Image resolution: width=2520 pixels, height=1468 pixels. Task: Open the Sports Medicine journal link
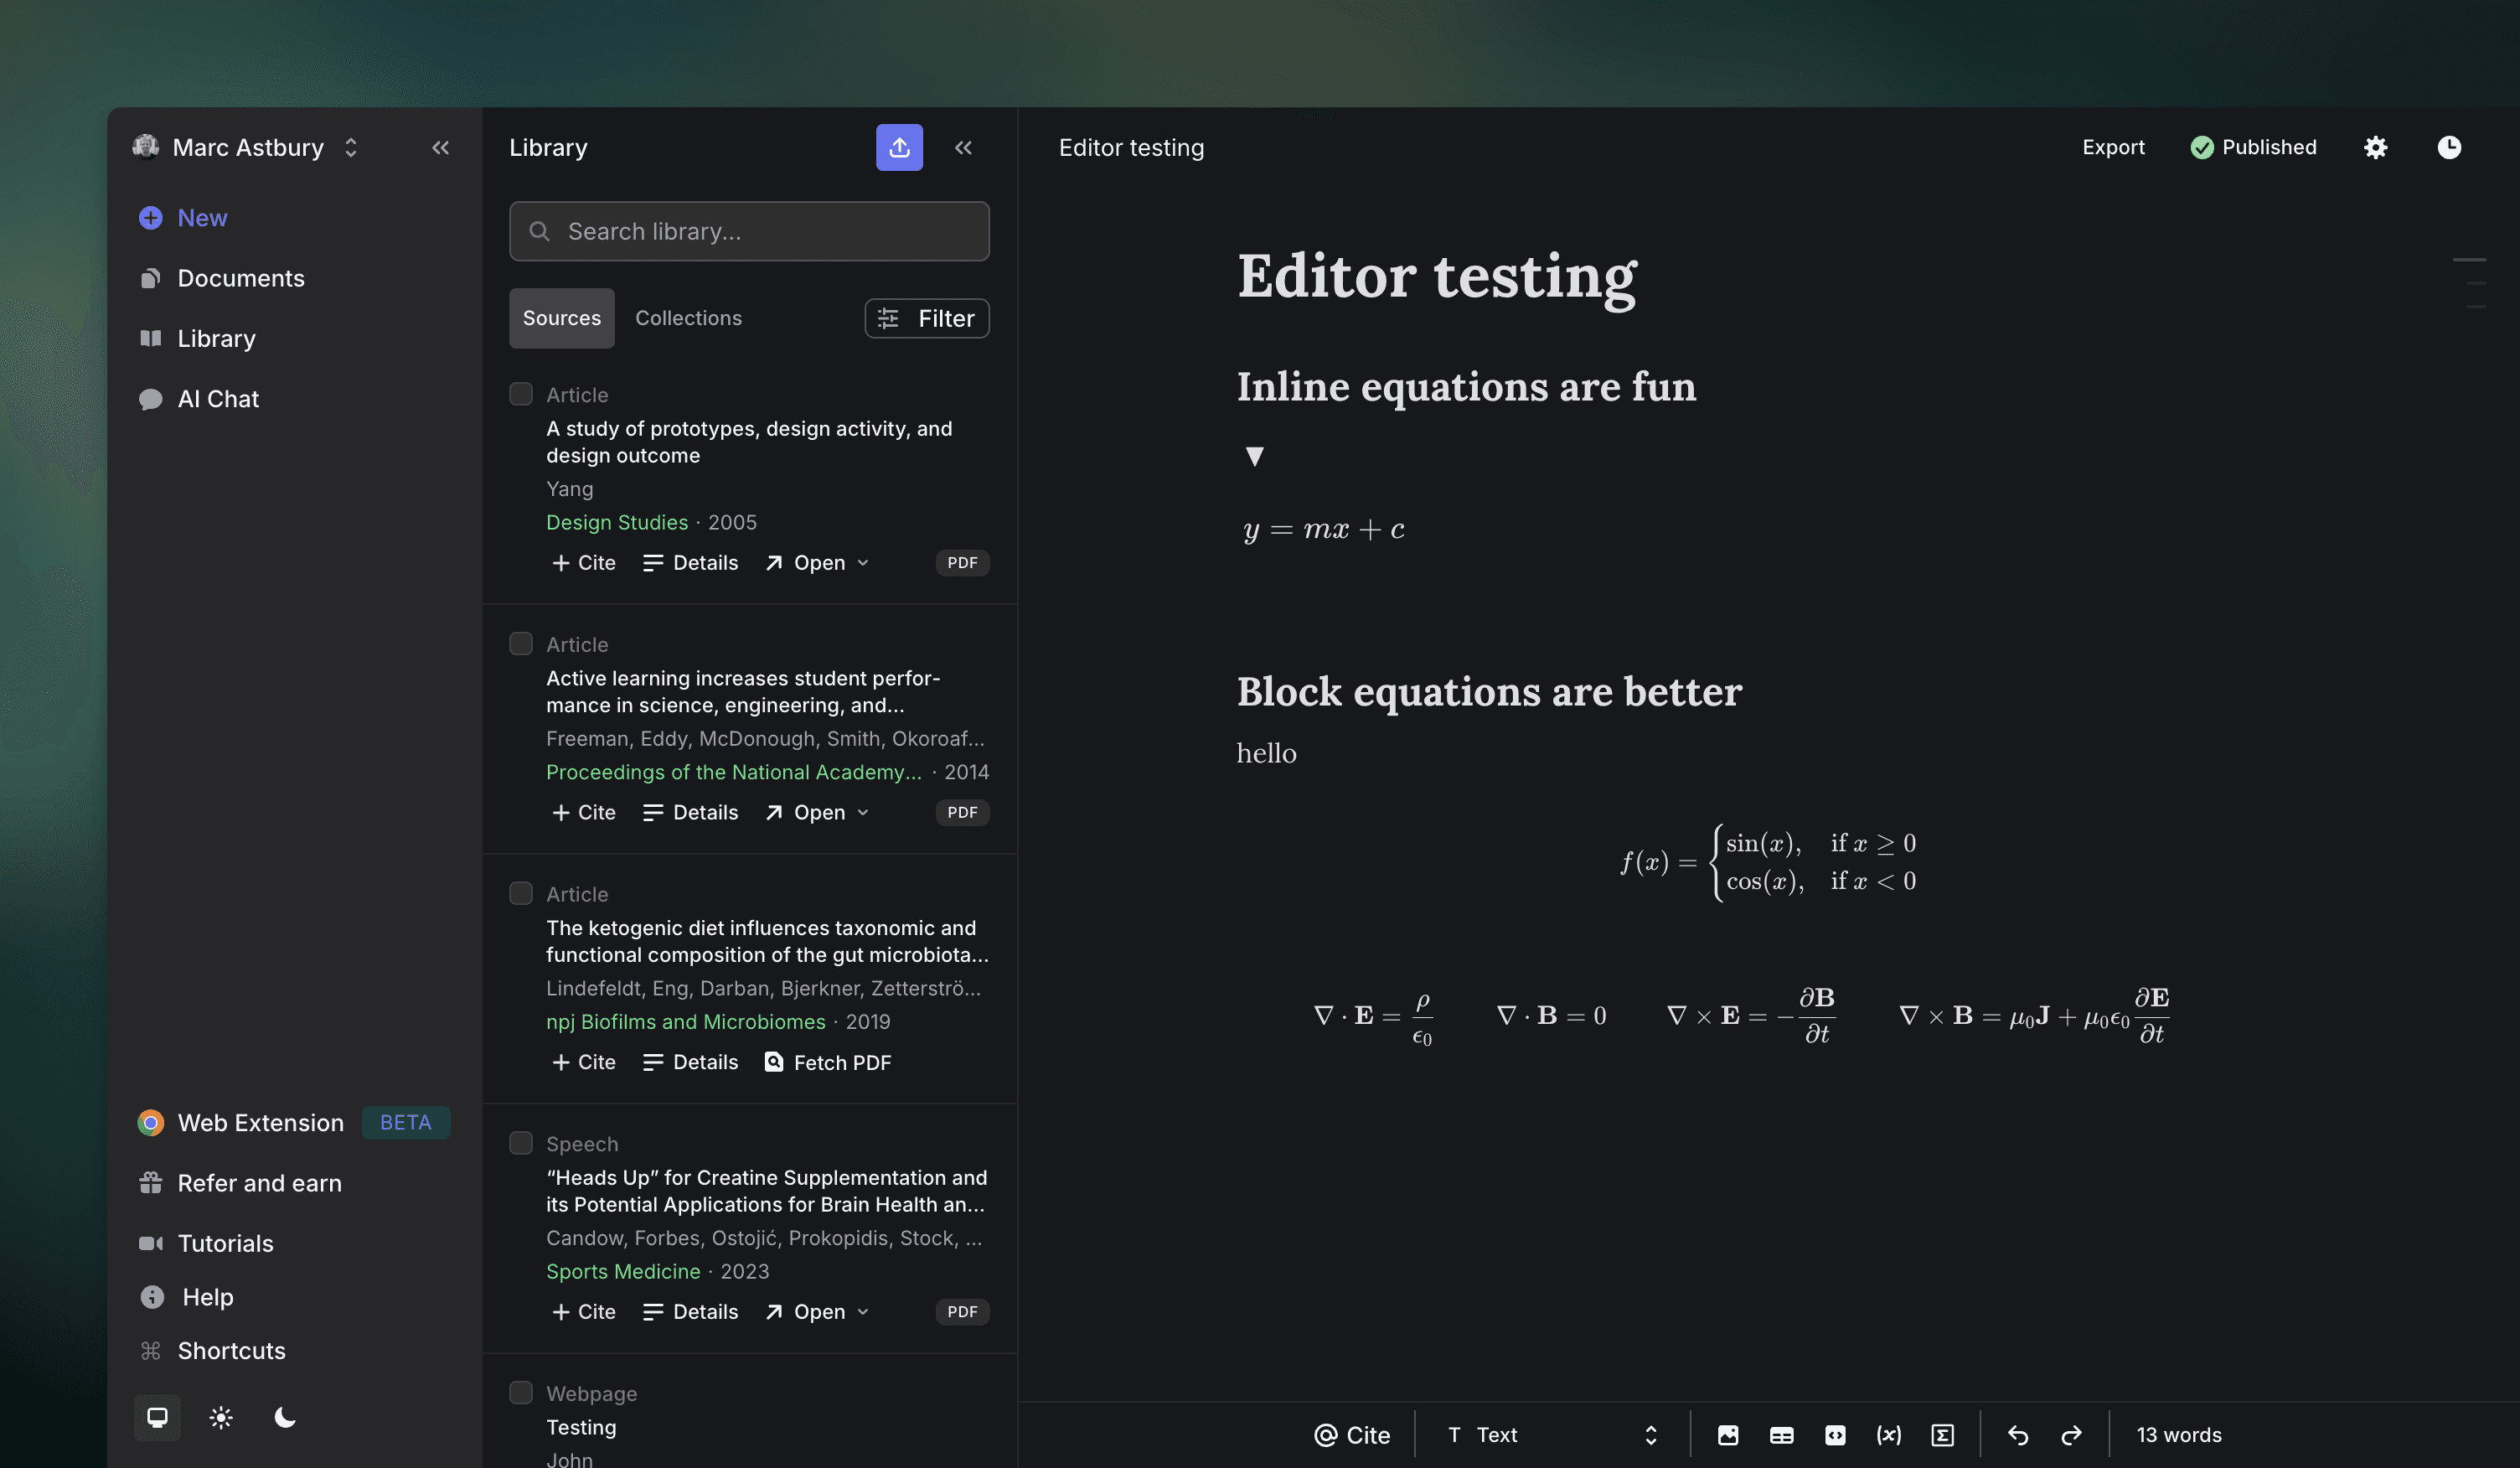623,1271
